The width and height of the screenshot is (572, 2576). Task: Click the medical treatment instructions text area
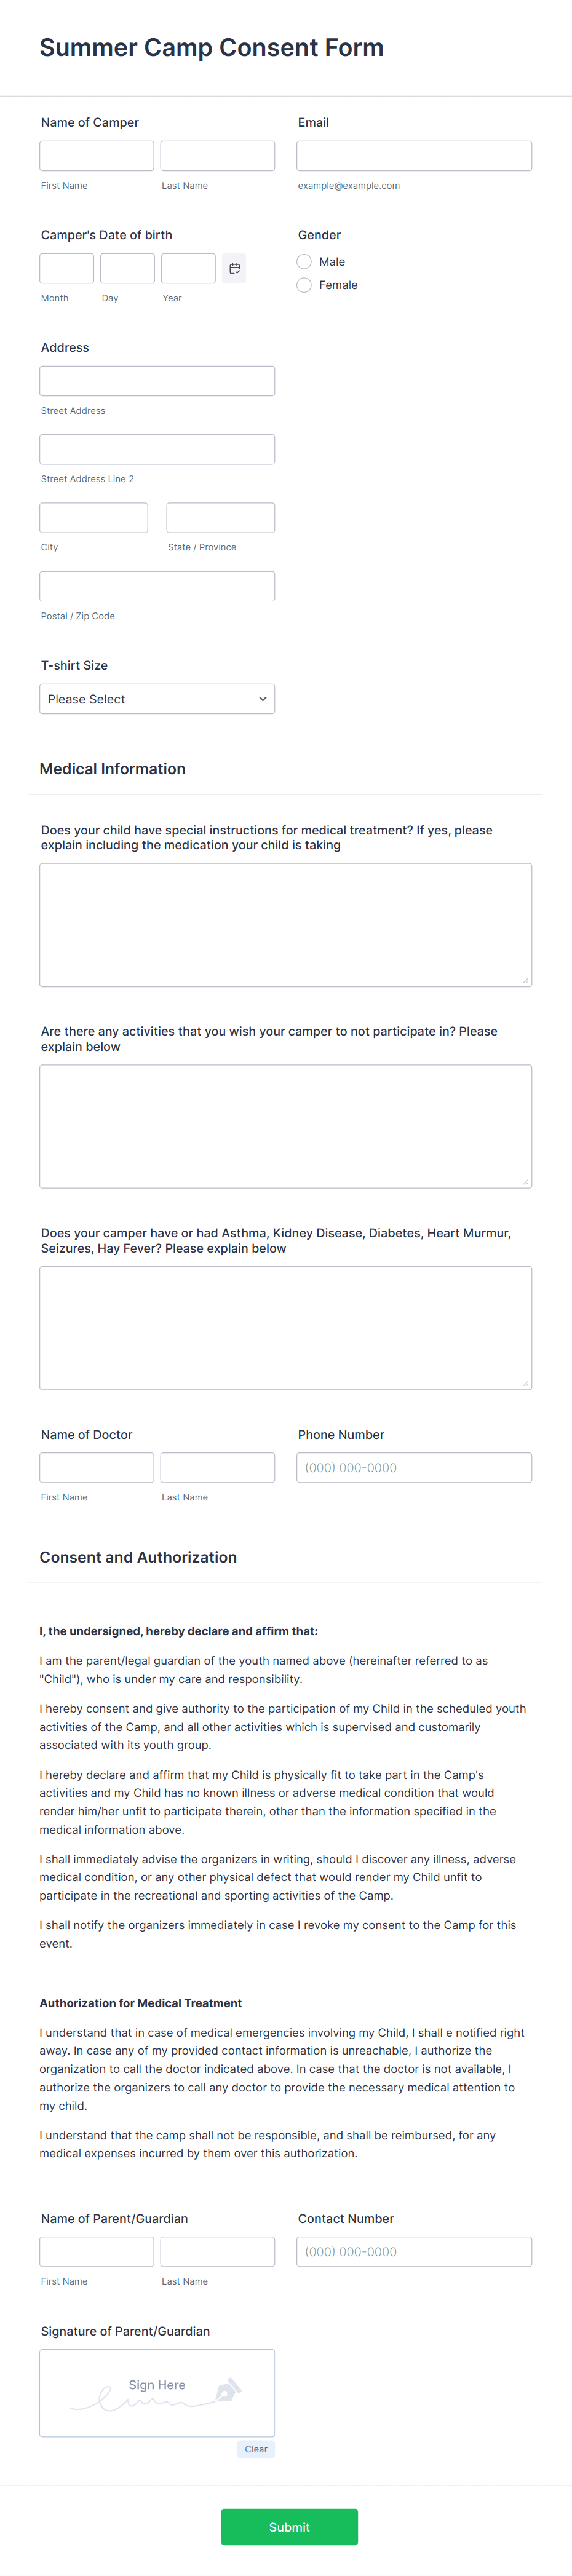tap(286, 925)
